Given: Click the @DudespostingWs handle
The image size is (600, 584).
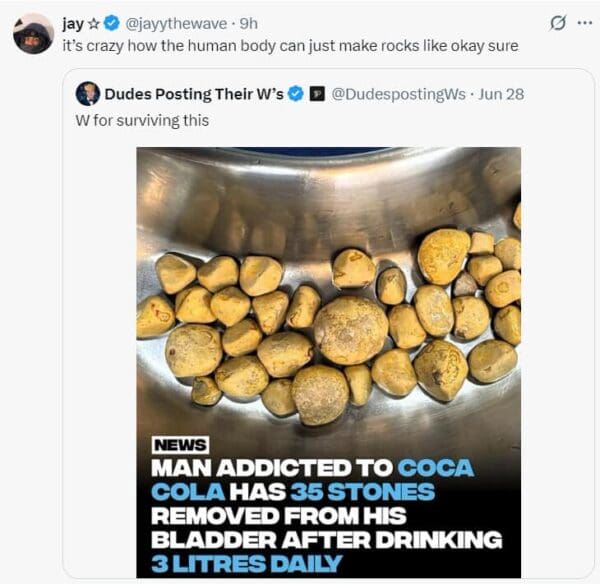Looking at the screenshot, I should pyautogui.click(x=398, y=94).
